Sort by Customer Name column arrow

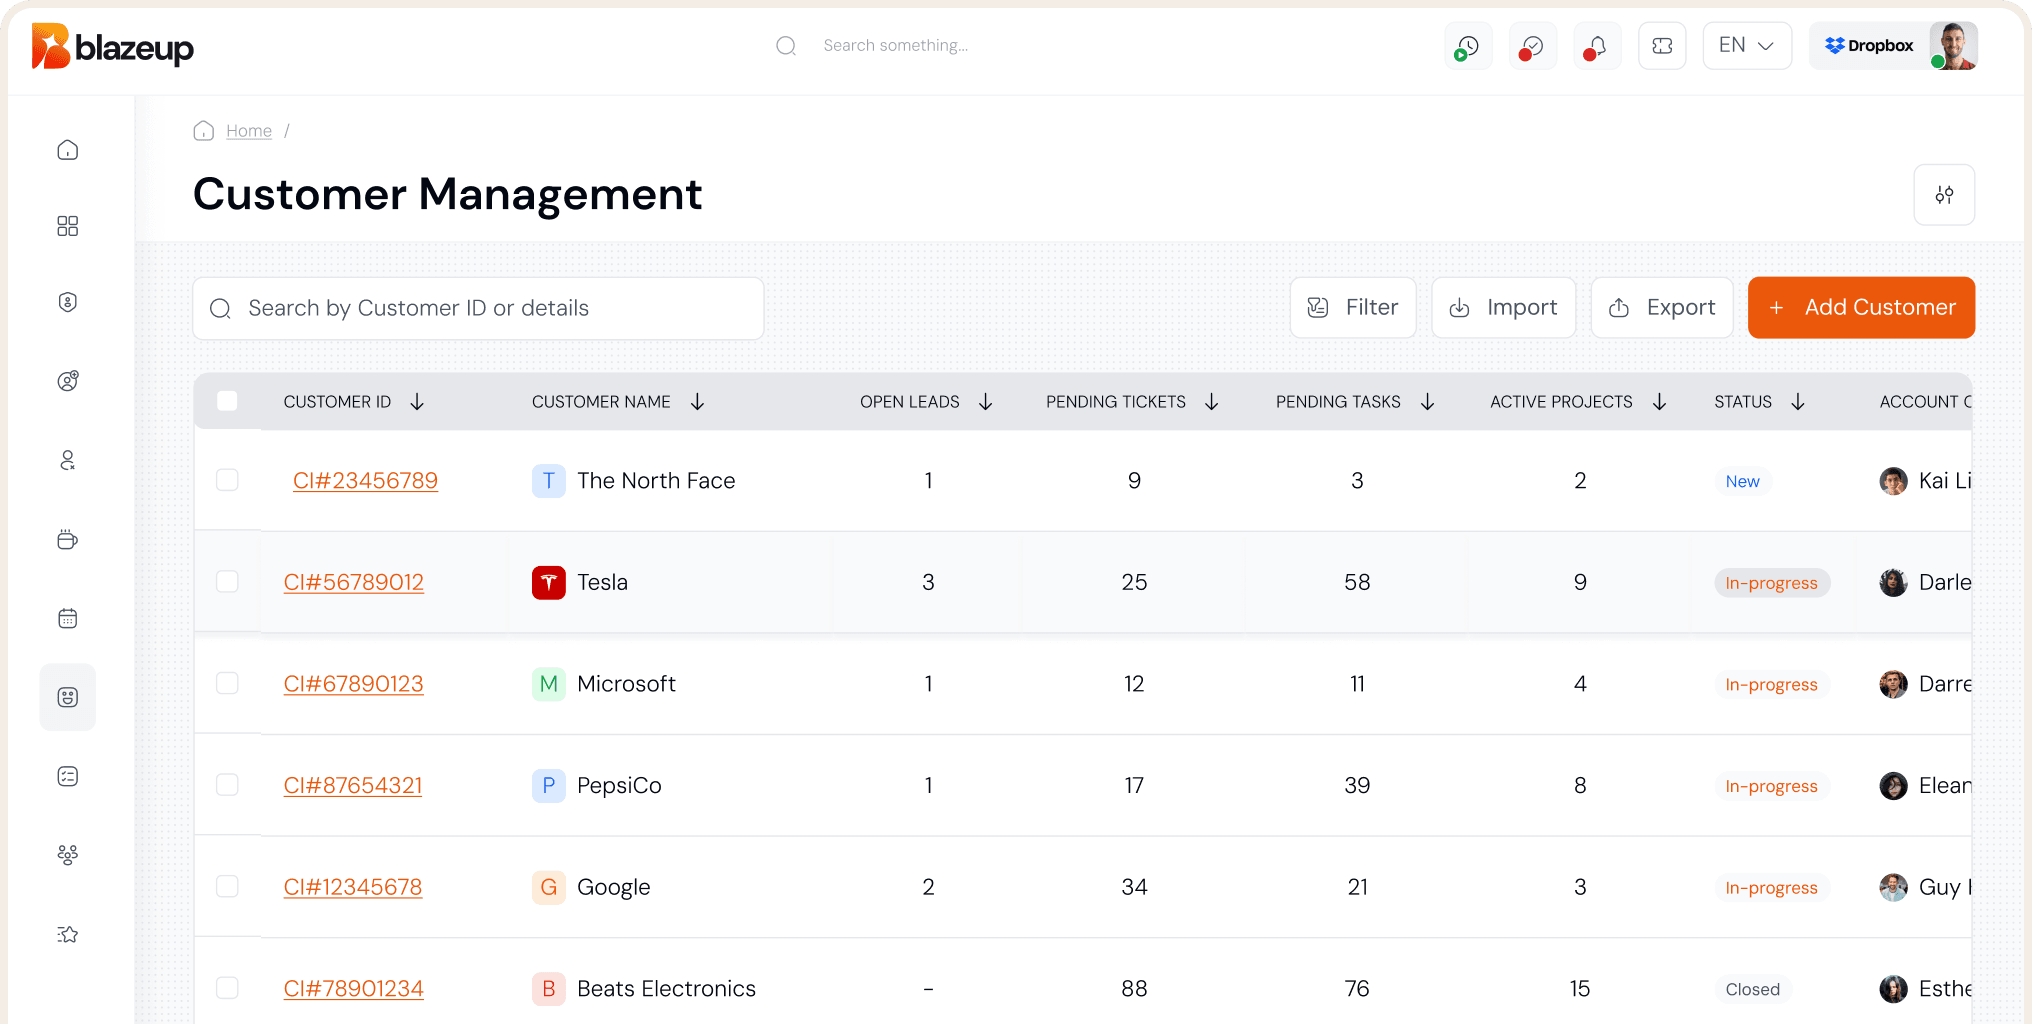(698, 402)
